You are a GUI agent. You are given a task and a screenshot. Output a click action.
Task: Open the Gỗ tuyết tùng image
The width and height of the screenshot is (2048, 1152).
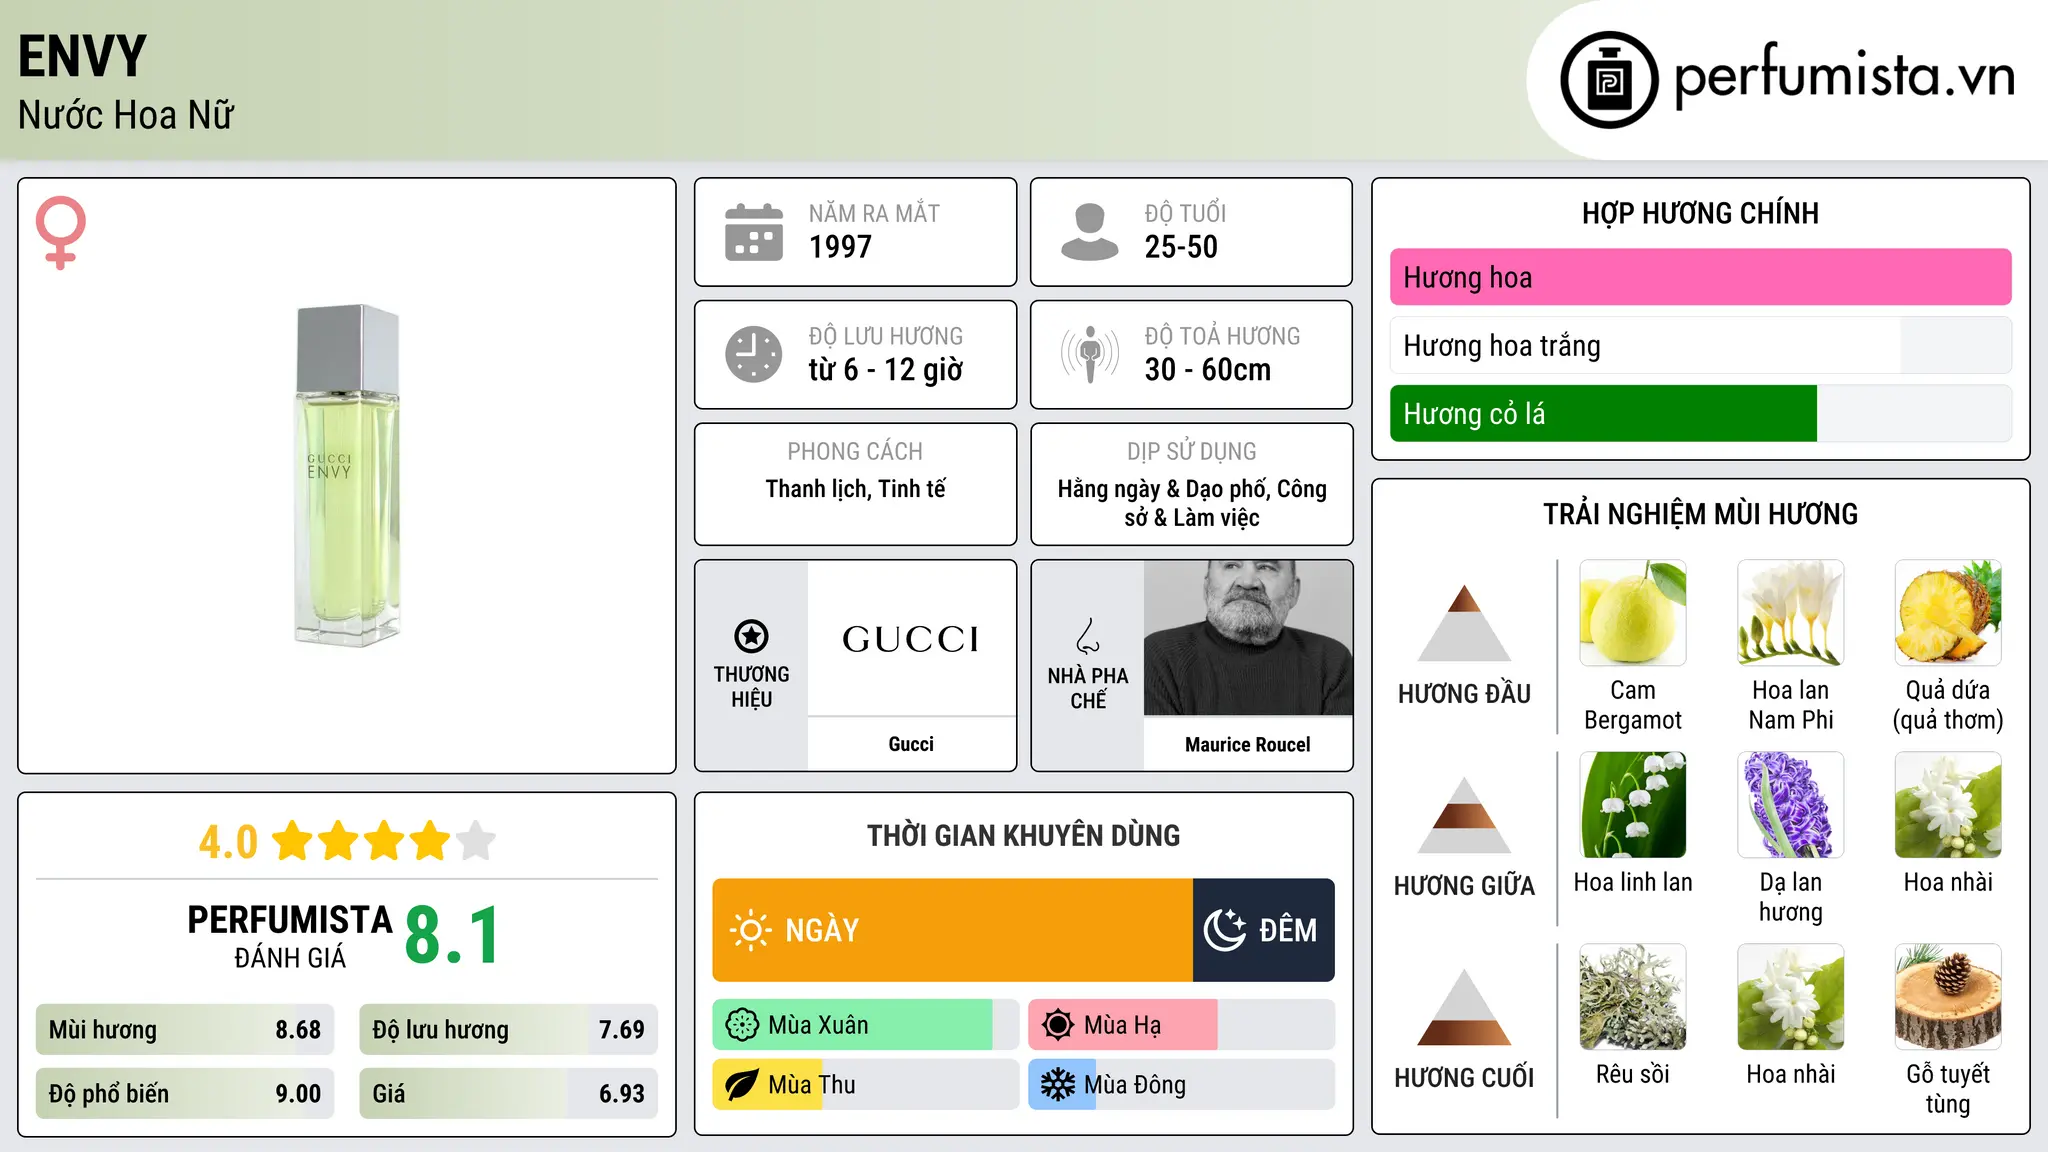(x=1948, y=997)
